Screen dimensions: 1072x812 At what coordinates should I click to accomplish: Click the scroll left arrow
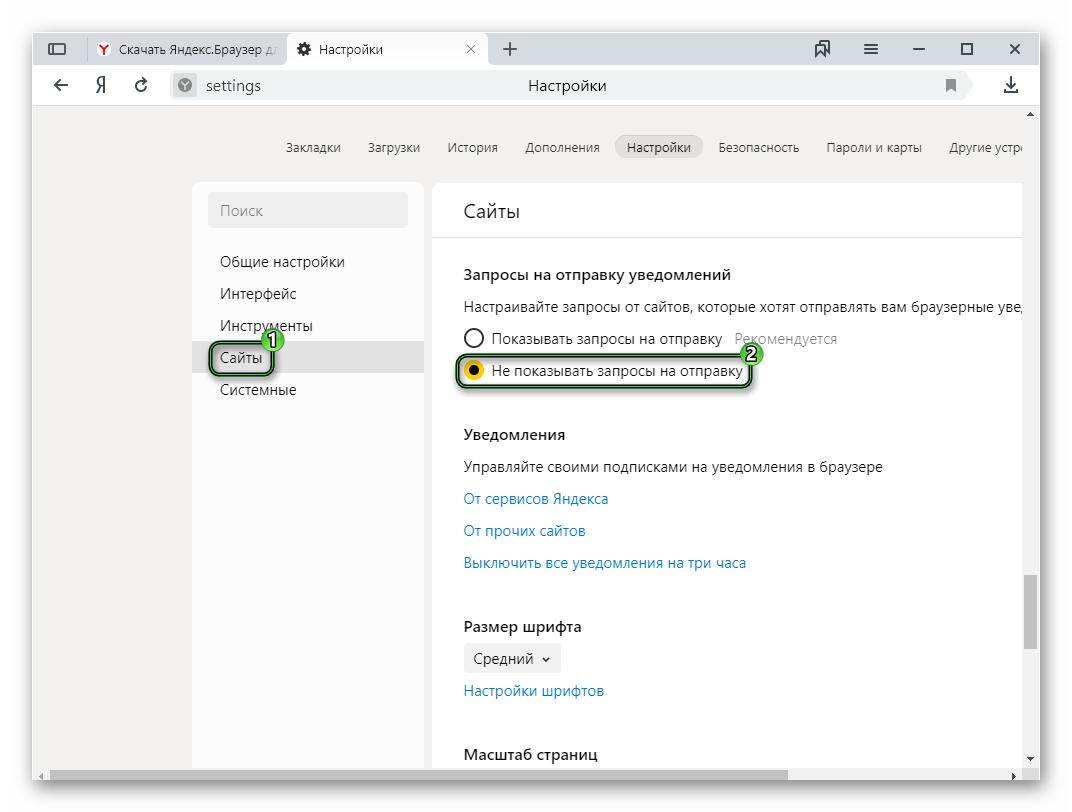tap(42, 775)
